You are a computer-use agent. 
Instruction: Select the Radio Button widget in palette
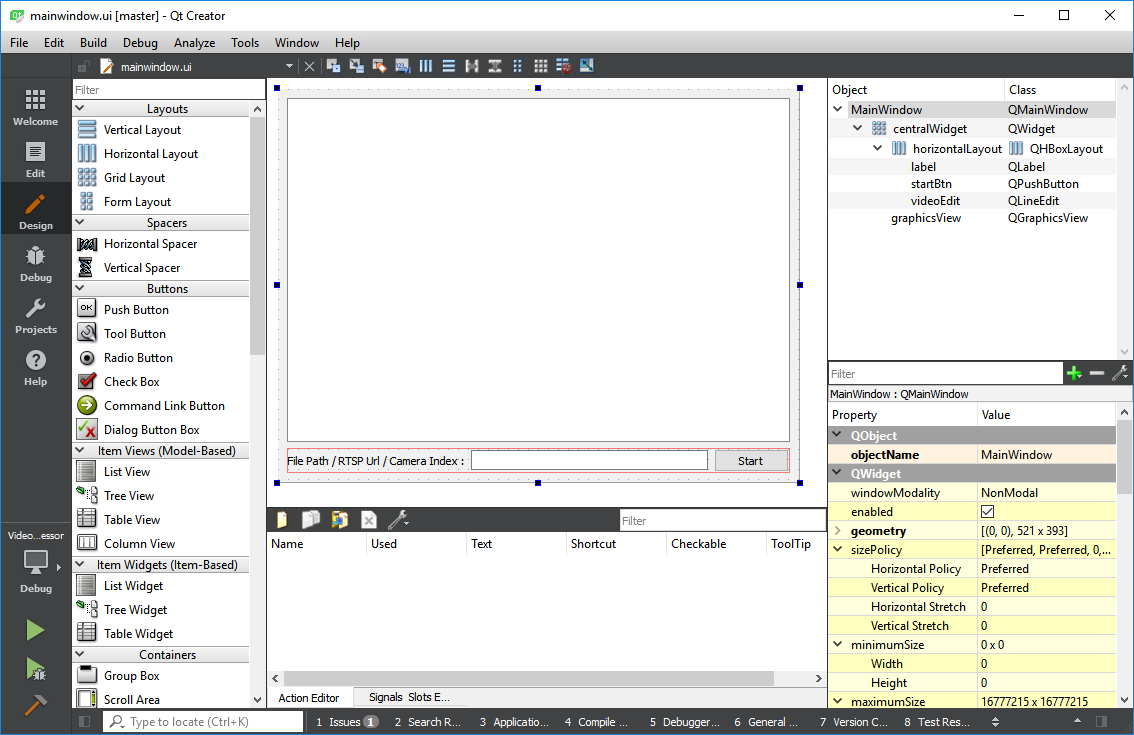138,357
